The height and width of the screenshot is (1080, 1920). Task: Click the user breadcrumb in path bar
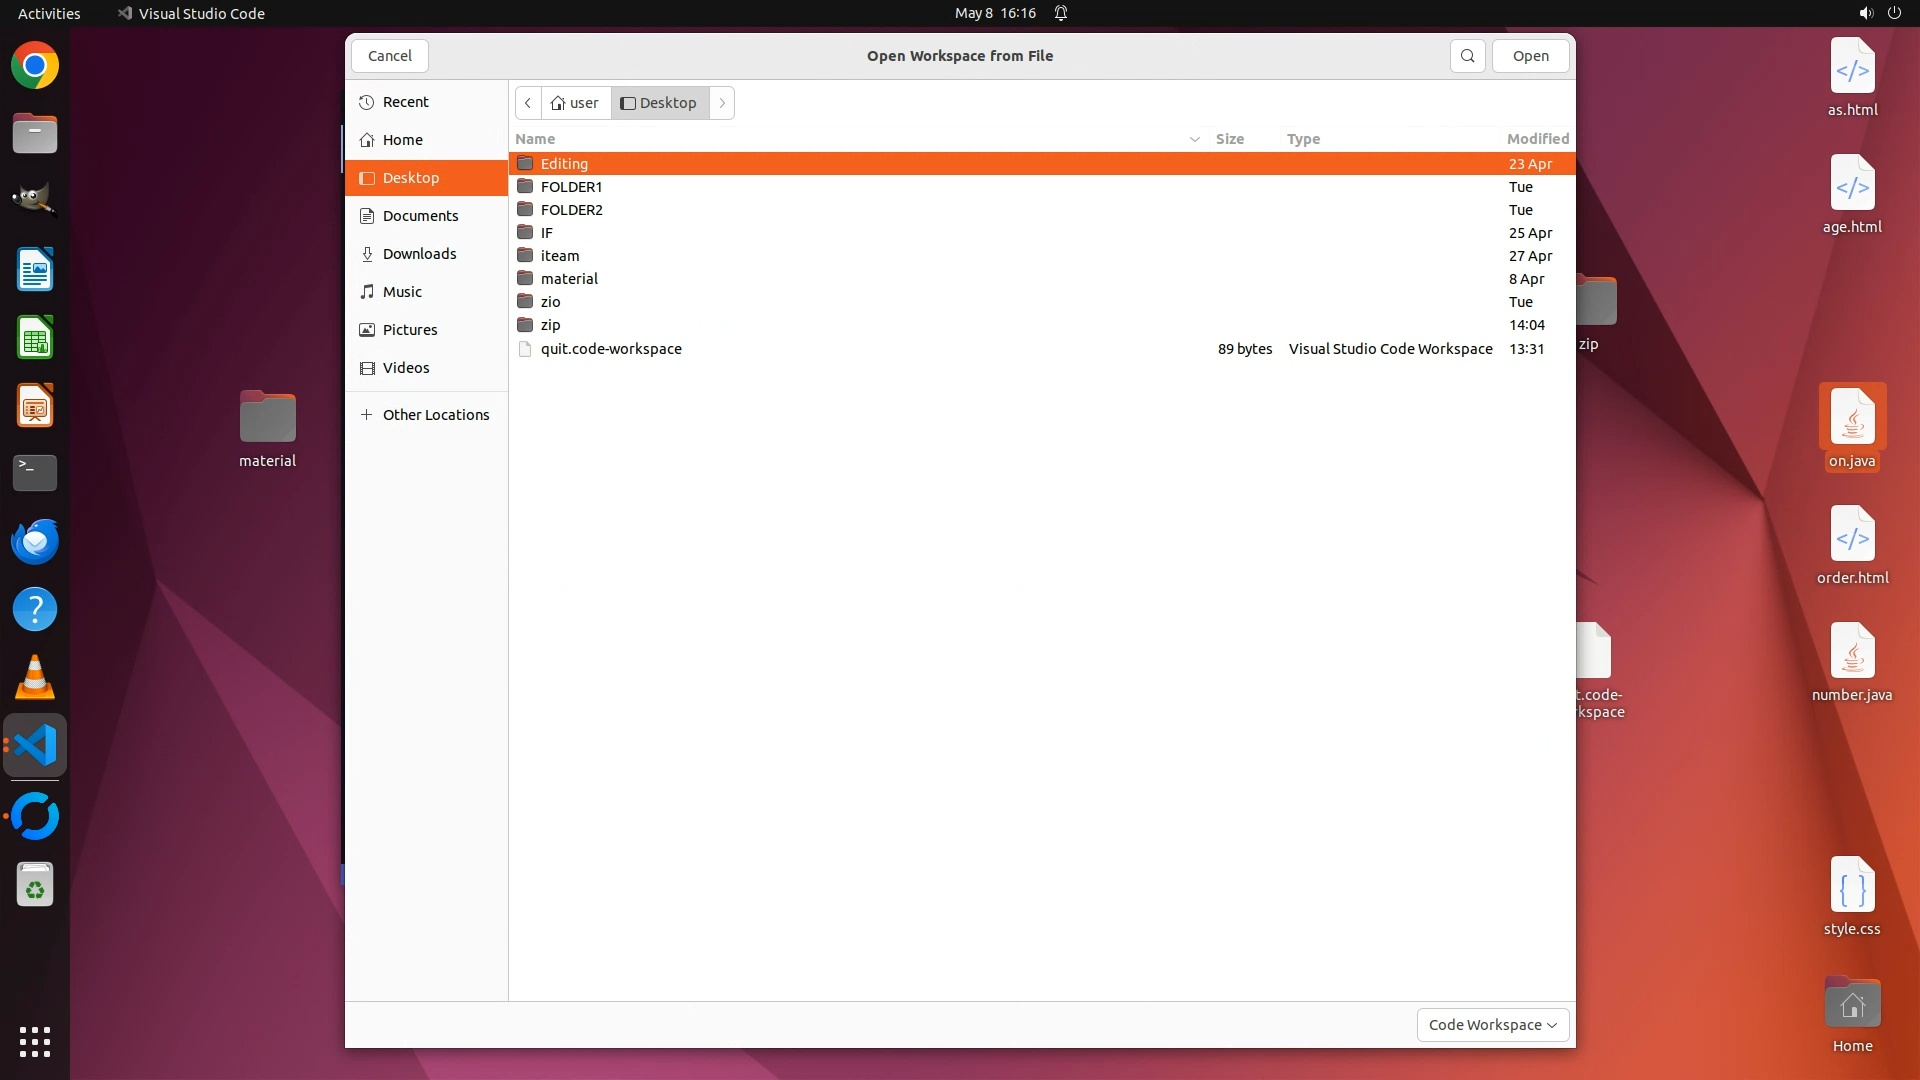[x=576, y=103]
